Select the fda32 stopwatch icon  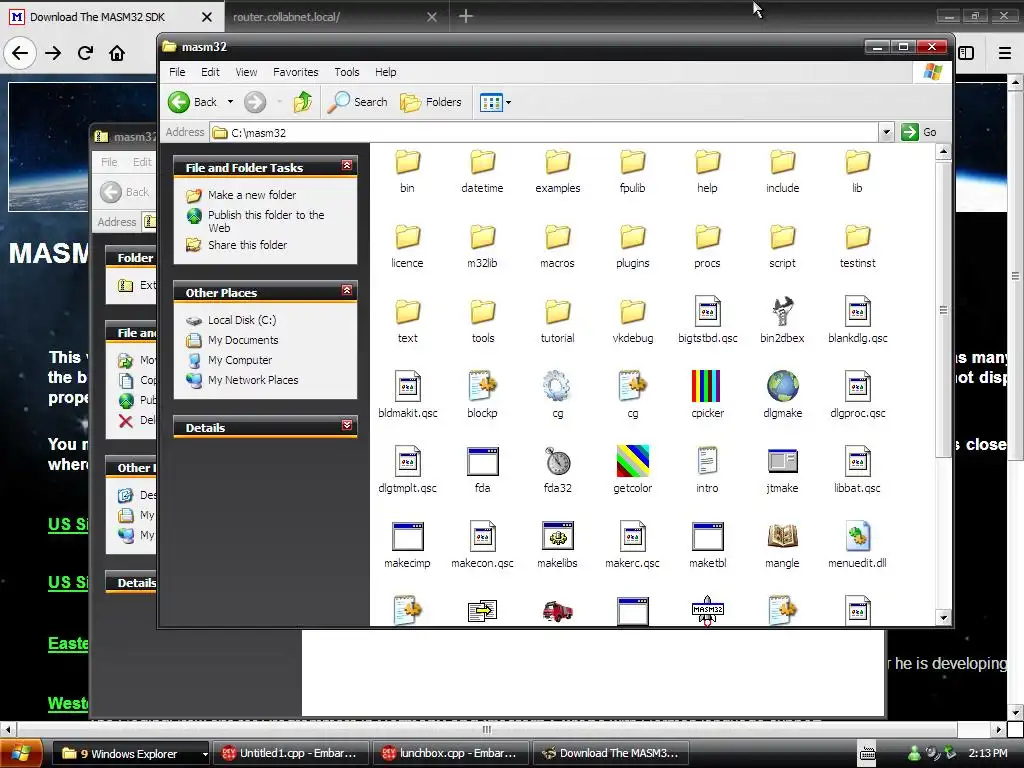(558, 462)
